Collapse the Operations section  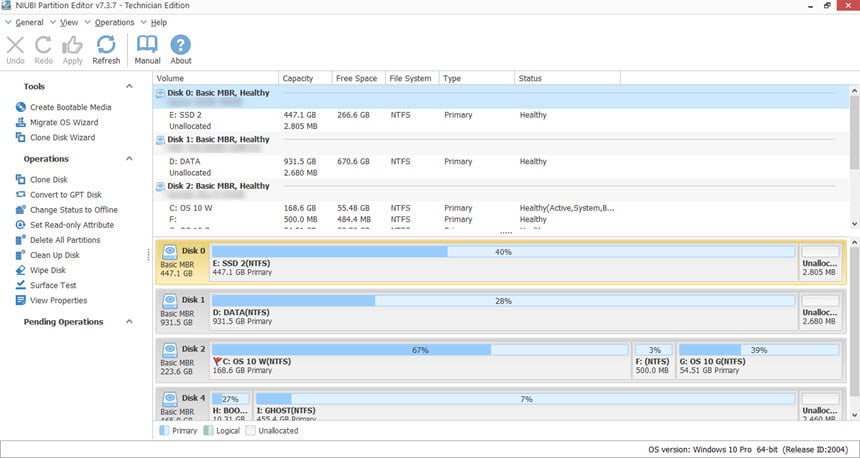click(129, 159)
